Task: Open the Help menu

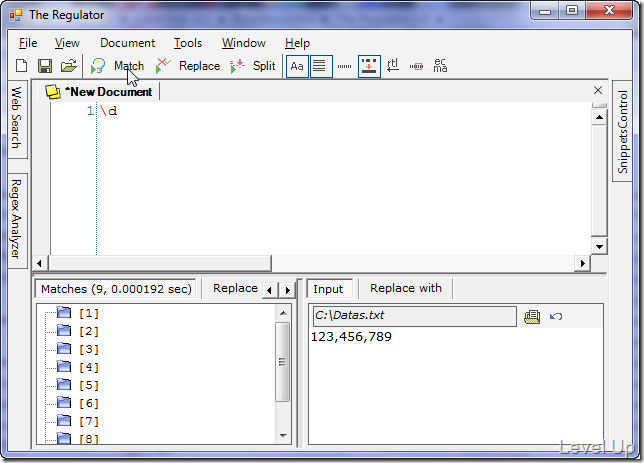Action: pos(297,43)
